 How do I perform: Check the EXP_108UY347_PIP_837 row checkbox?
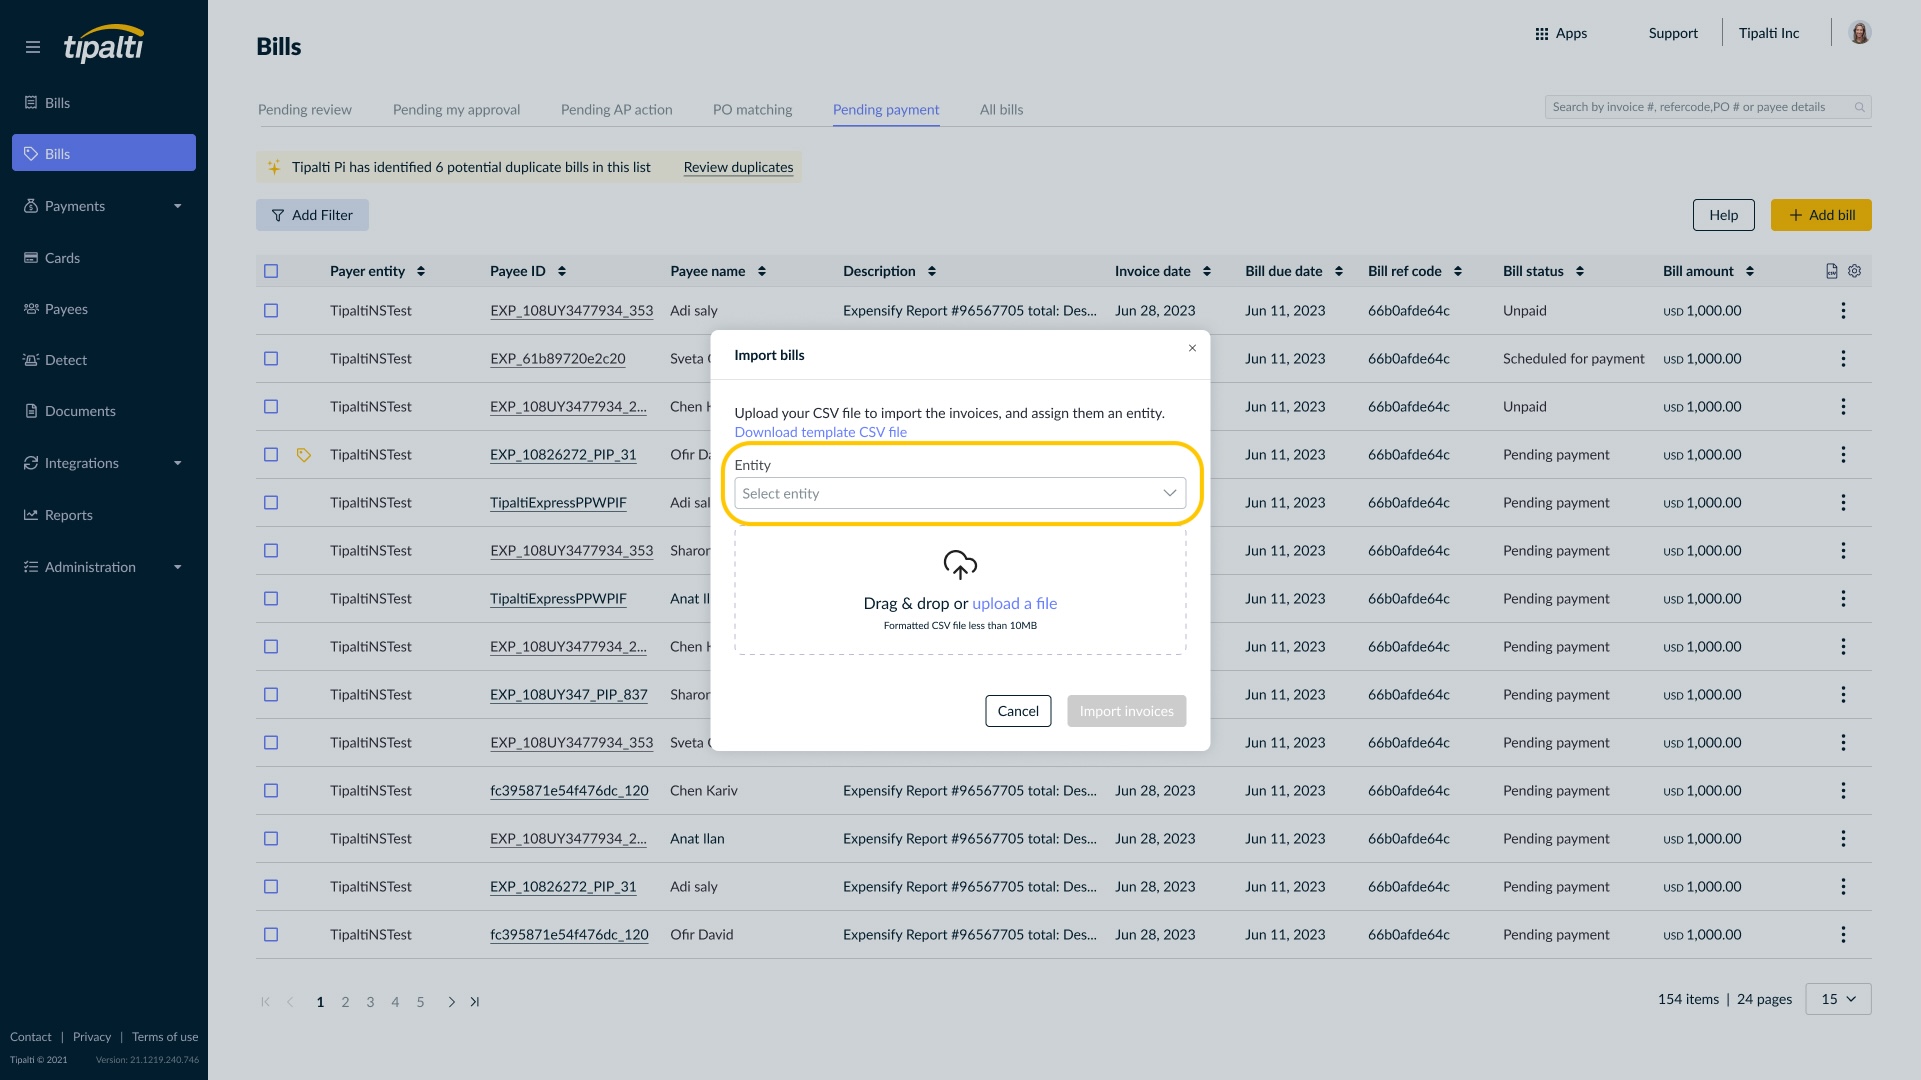pyautogui.click(x=271, y=695)
